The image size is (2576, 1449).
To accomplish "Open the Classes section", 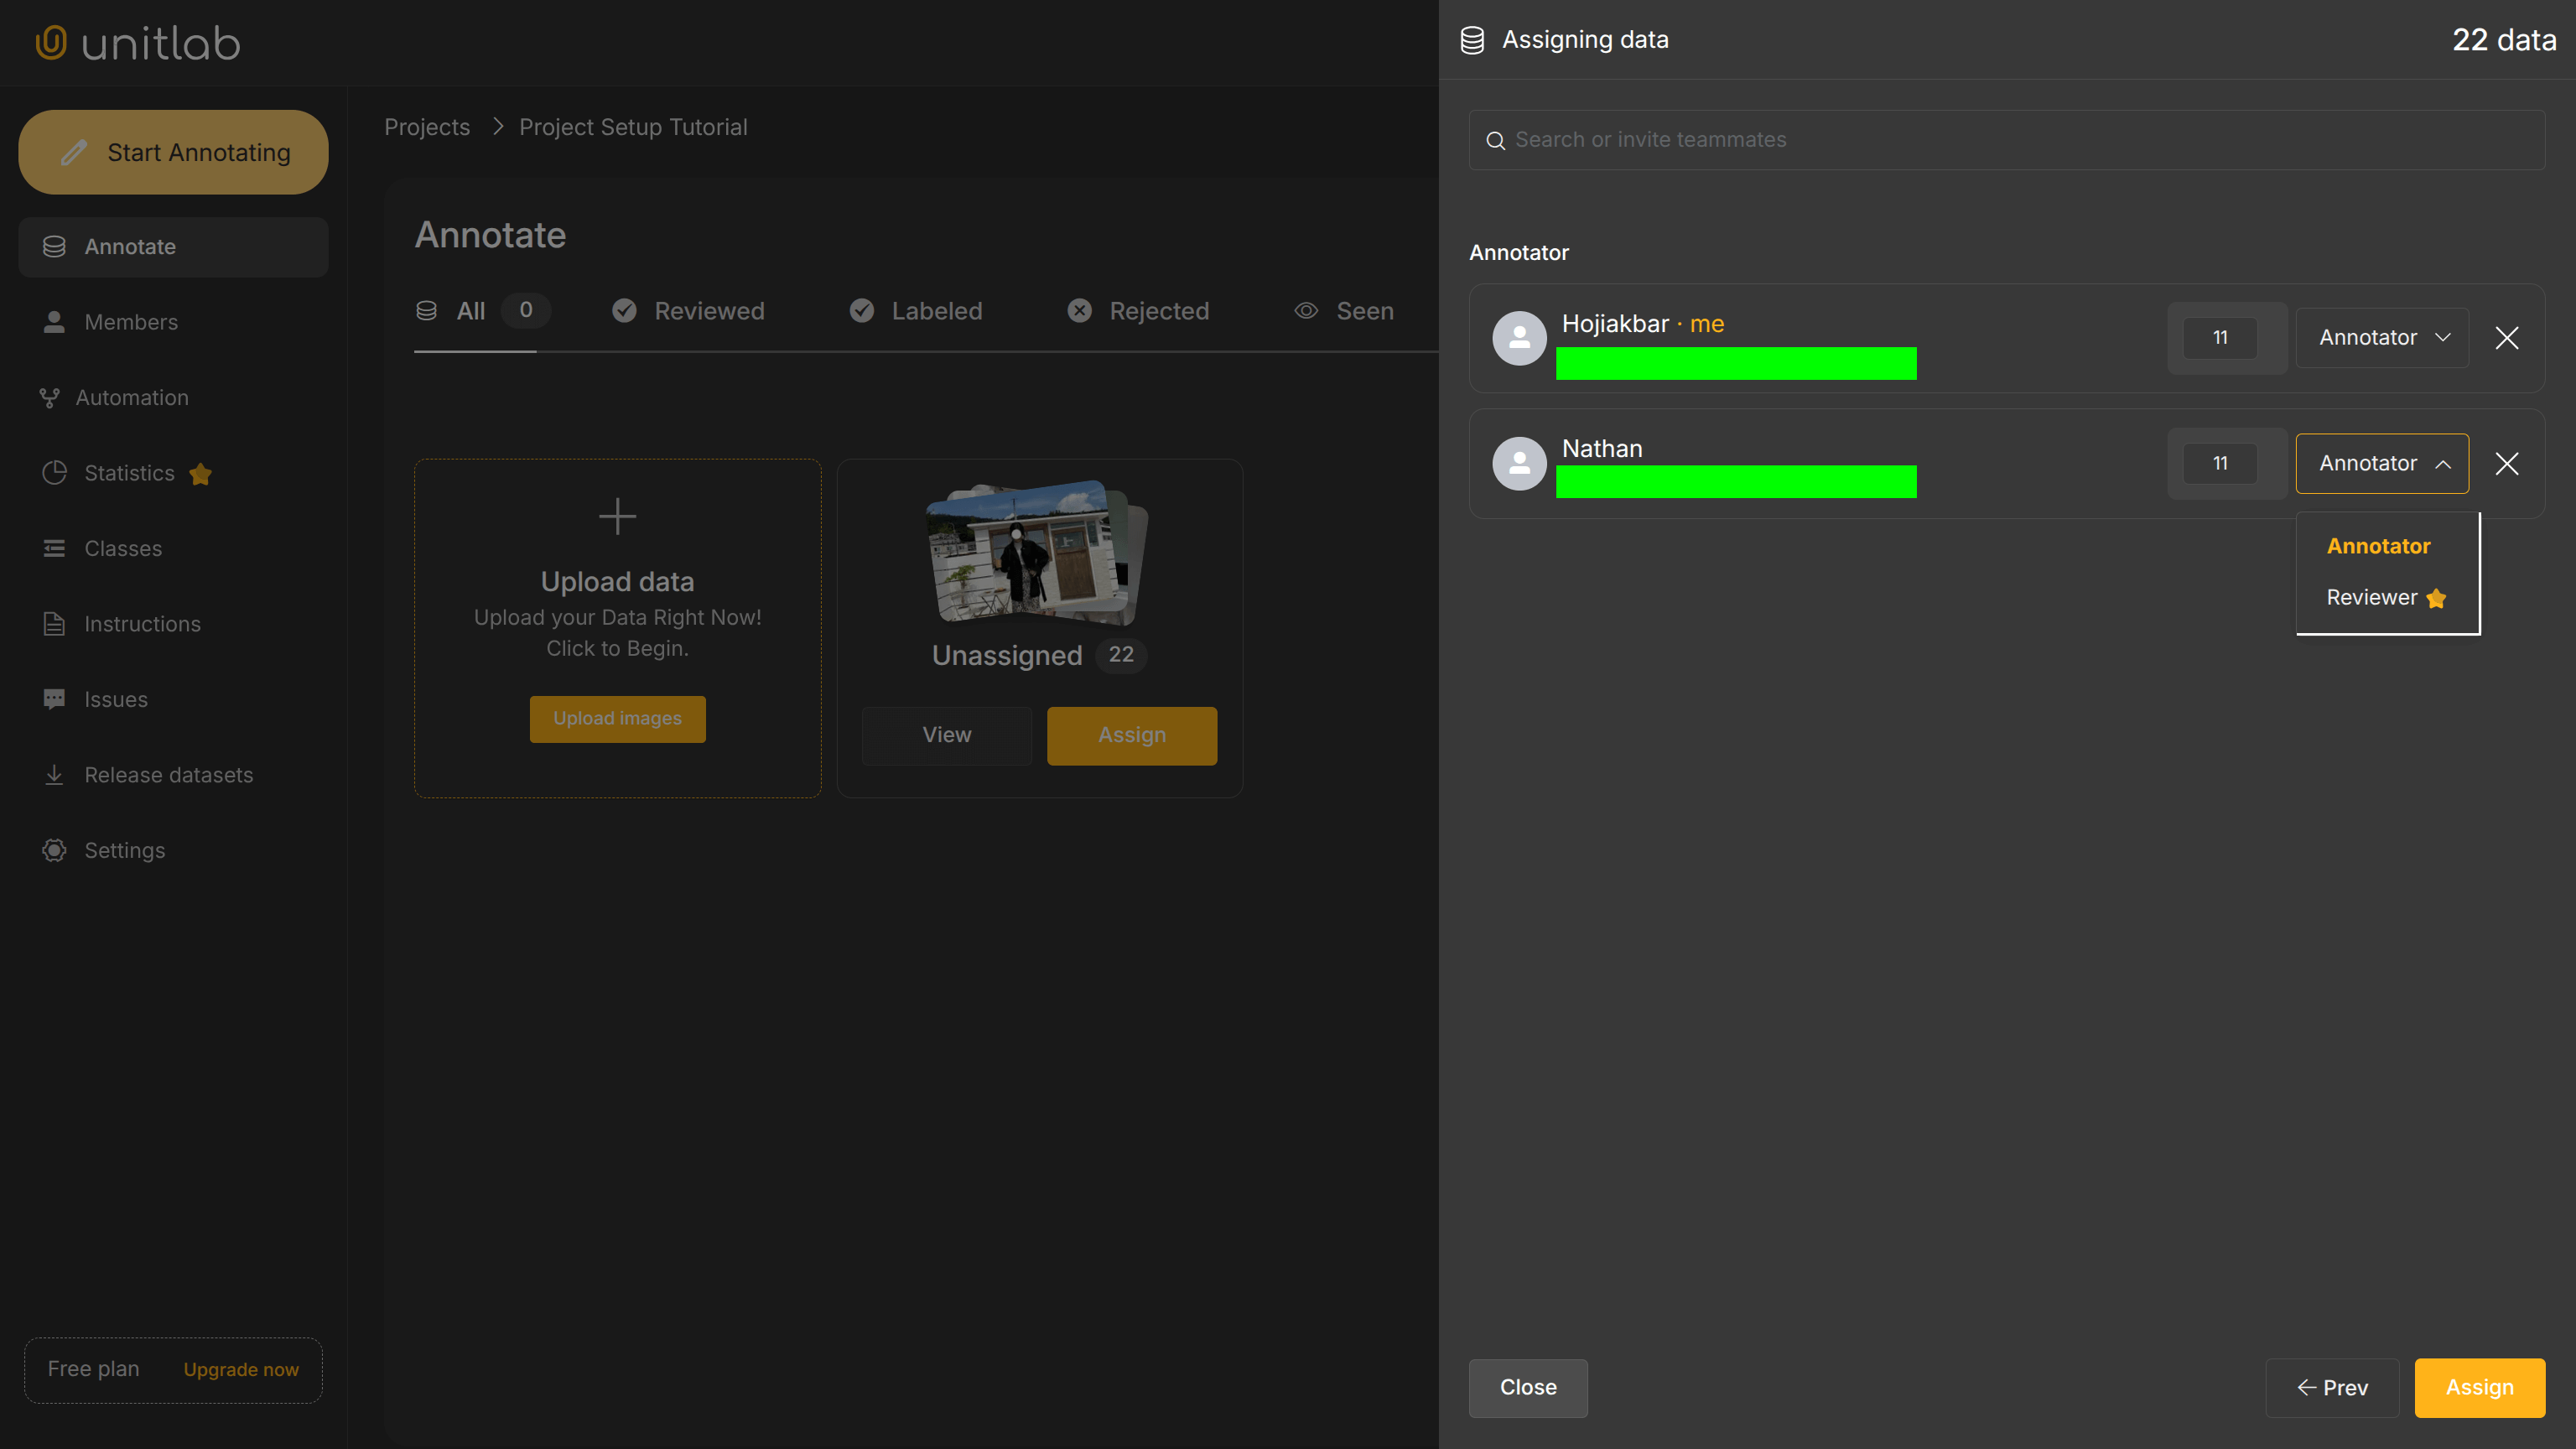I will point(122,548).
